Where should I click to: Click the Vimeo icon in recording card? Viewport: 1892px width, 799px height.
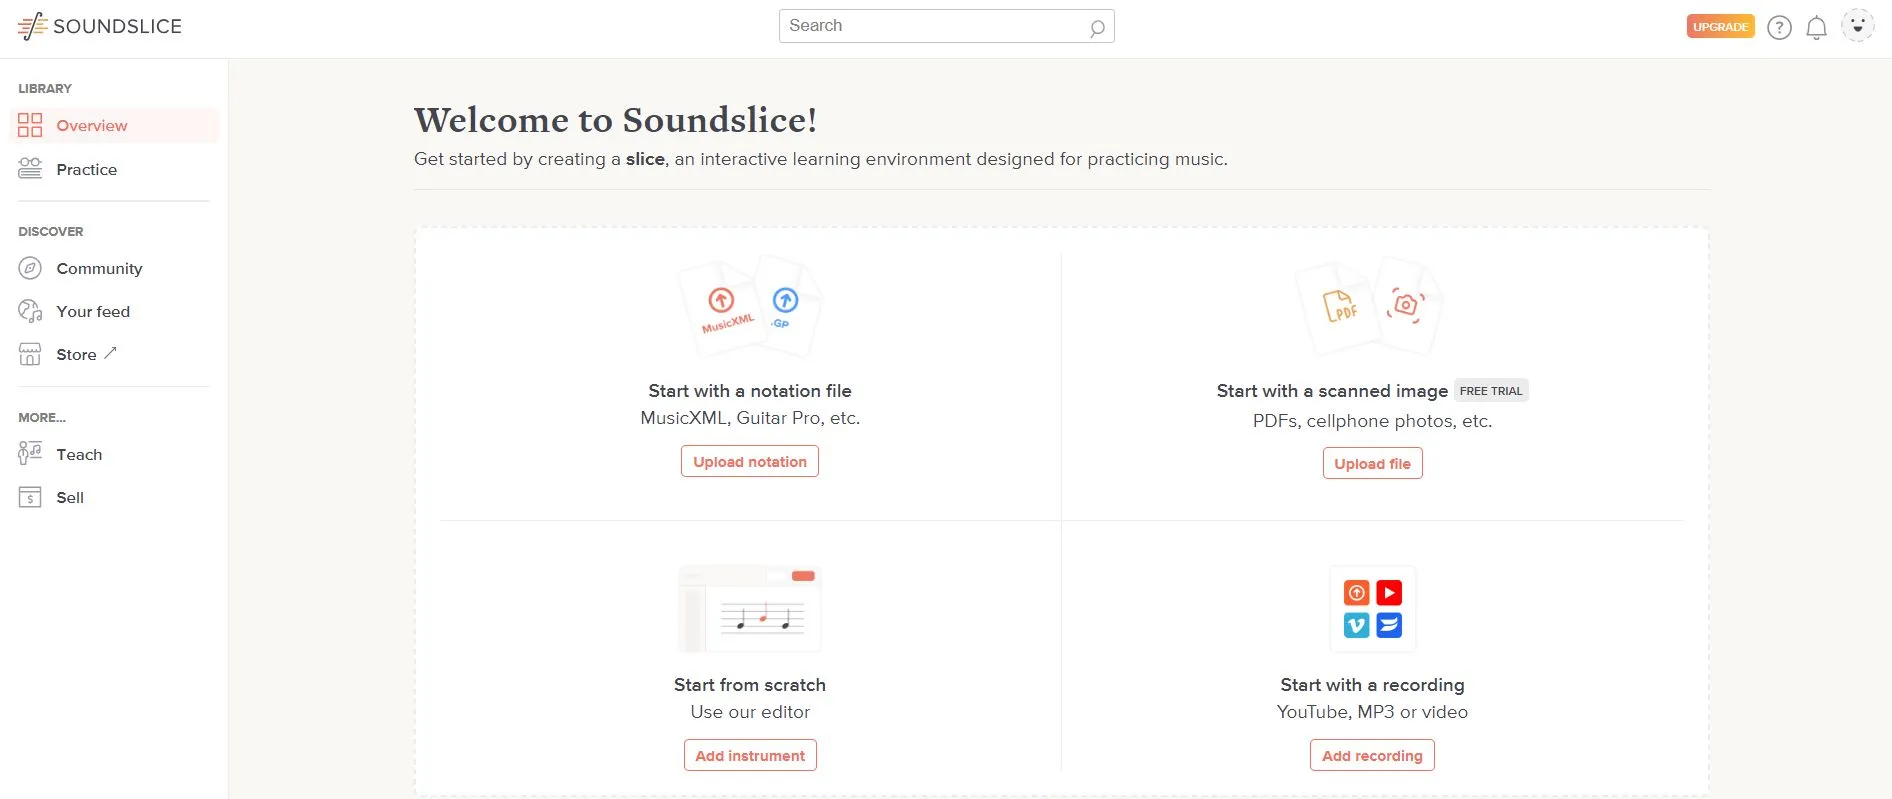[1355, 625]
